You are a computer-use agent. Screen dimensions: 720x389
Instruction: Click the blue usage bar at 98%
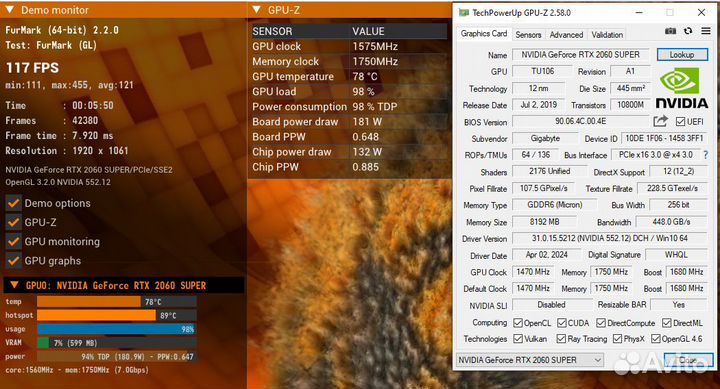coord(117,329)
